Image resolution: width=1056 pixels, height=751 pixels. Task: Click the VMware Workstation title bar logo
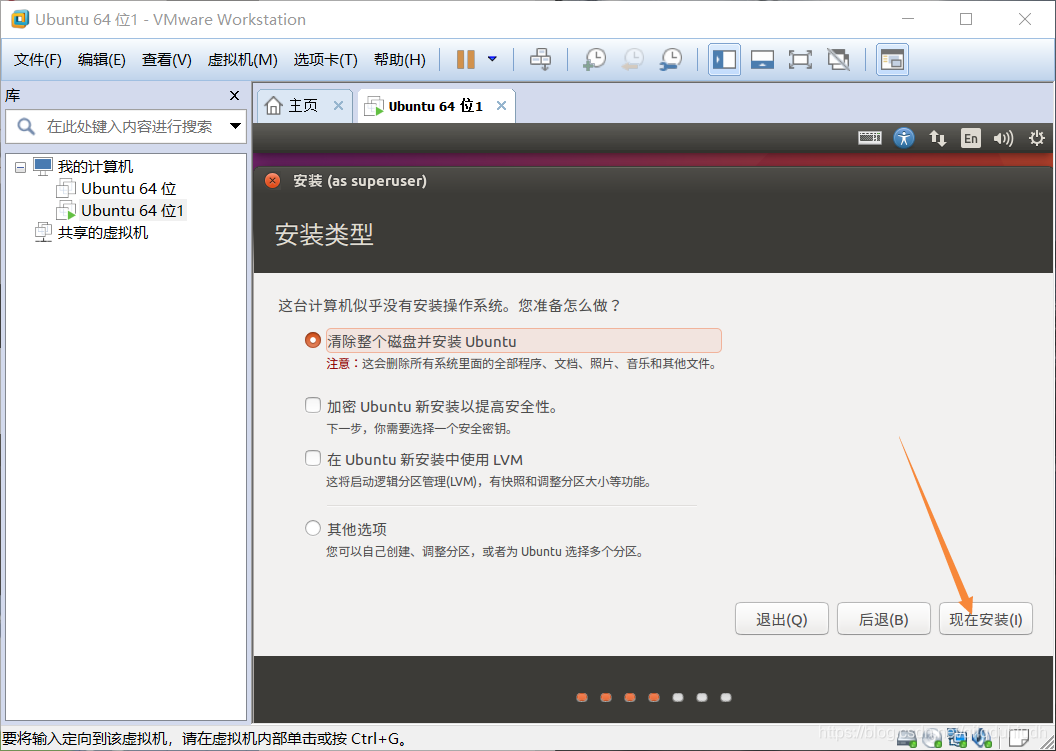click(x=20, y=19)
